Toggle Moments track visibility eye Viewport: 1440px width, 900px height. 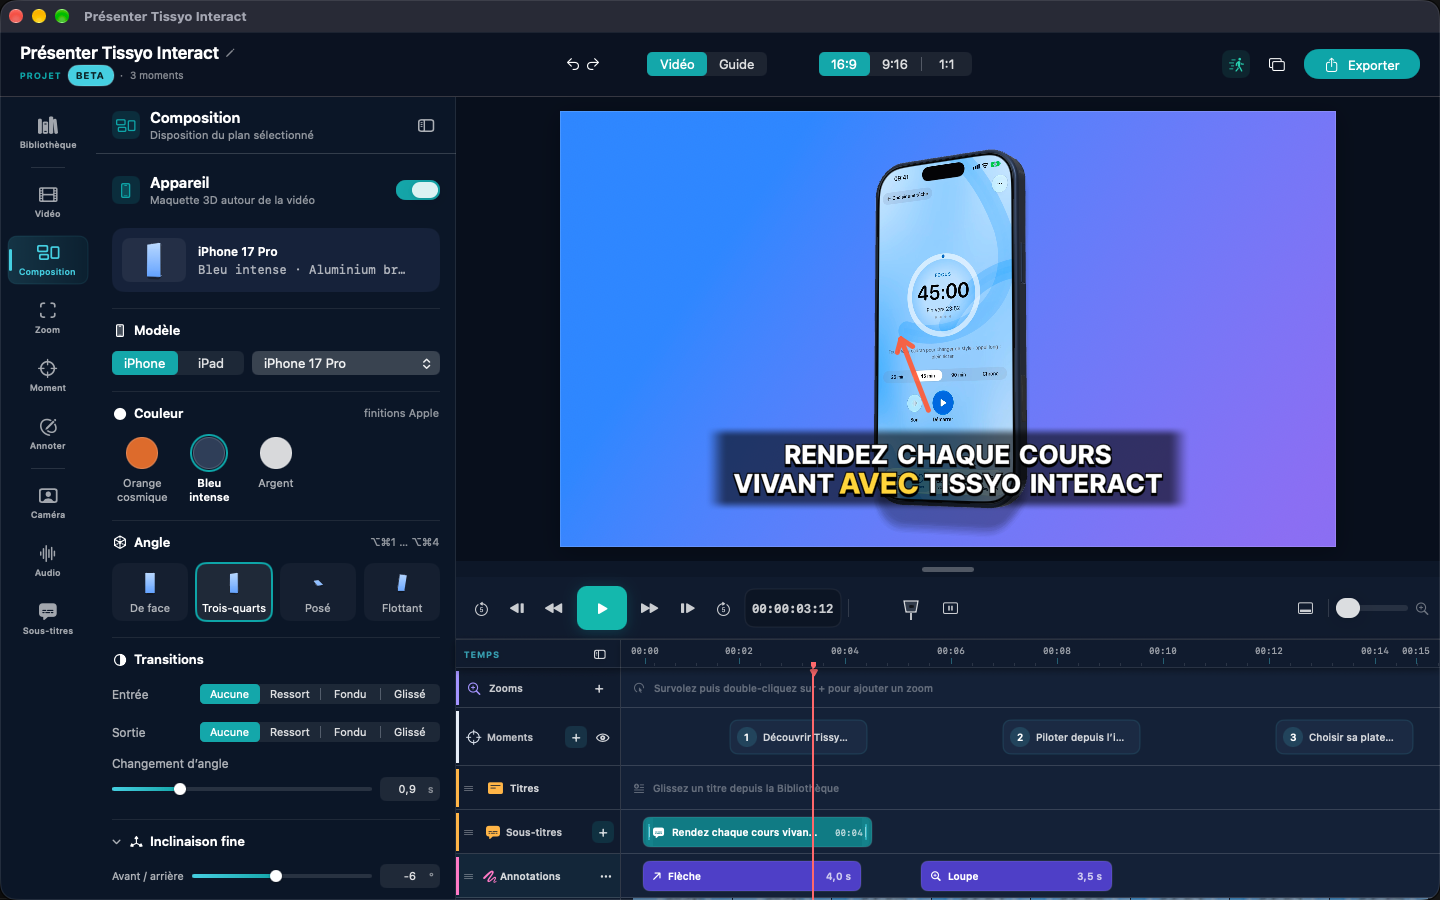(x=603, y=737)
